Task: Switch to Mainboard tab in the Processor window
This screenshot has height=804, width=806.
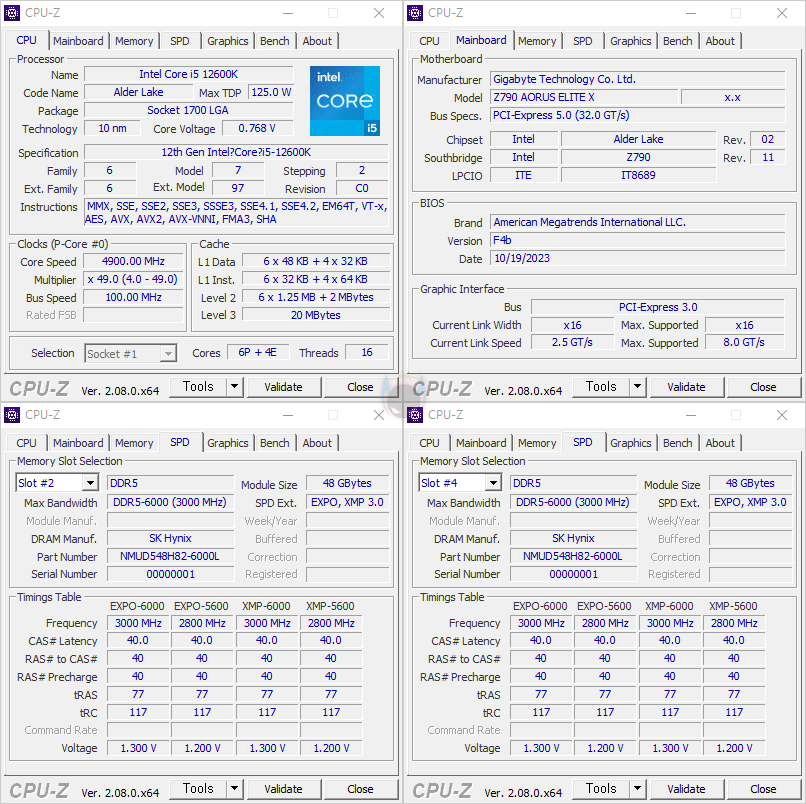Action: pos(78,41)
